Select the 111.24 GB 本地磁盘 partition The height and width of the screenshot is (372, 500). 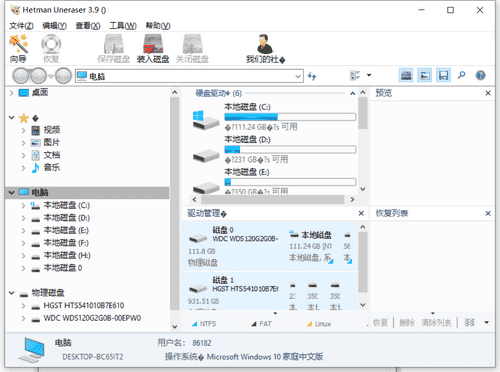click(x=311, y=246)
